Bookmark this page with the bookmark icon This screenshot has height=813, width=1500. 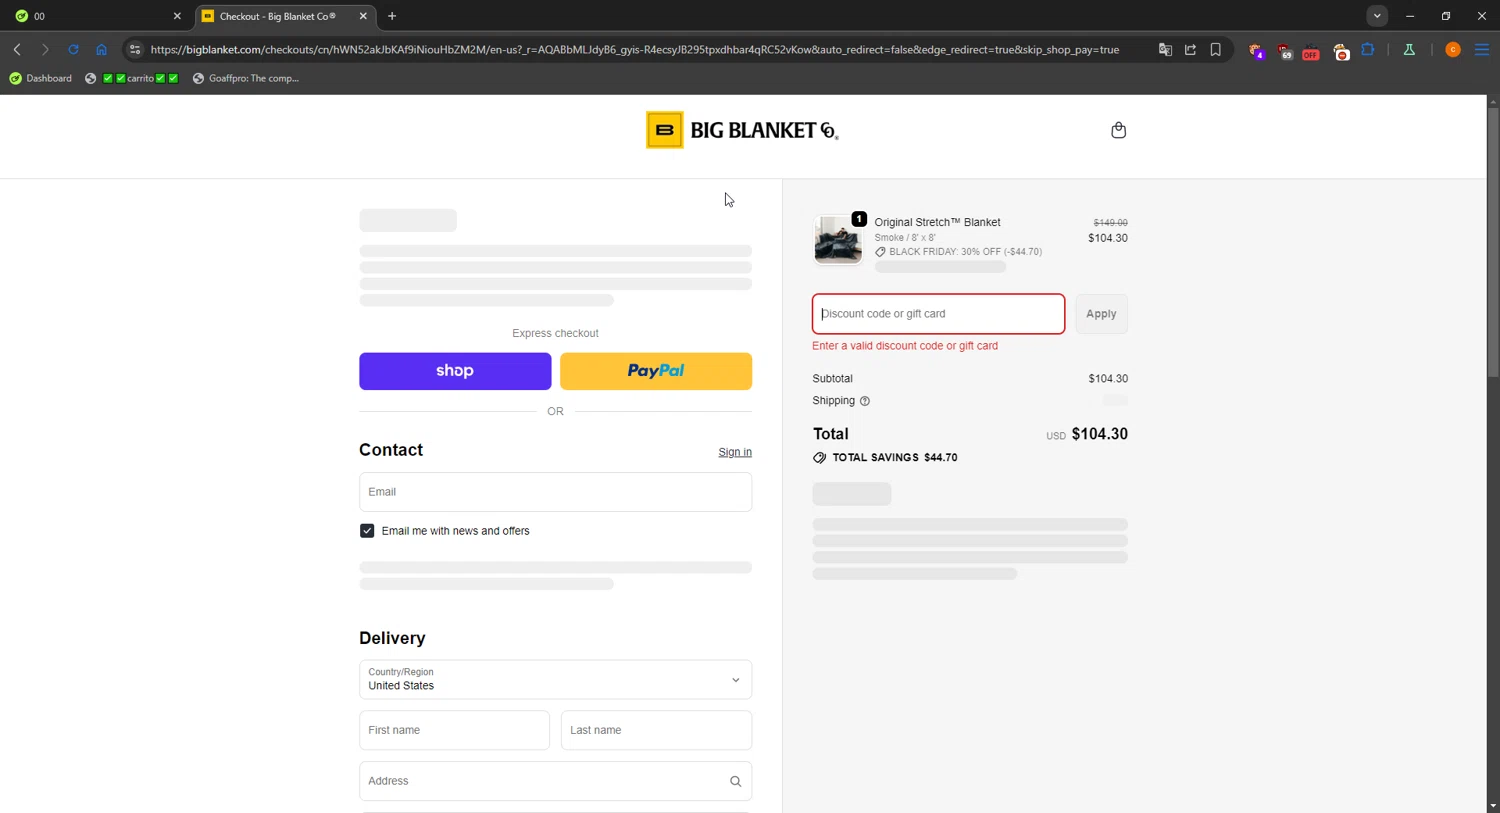pyautogui.click(x=1216, y=50)
